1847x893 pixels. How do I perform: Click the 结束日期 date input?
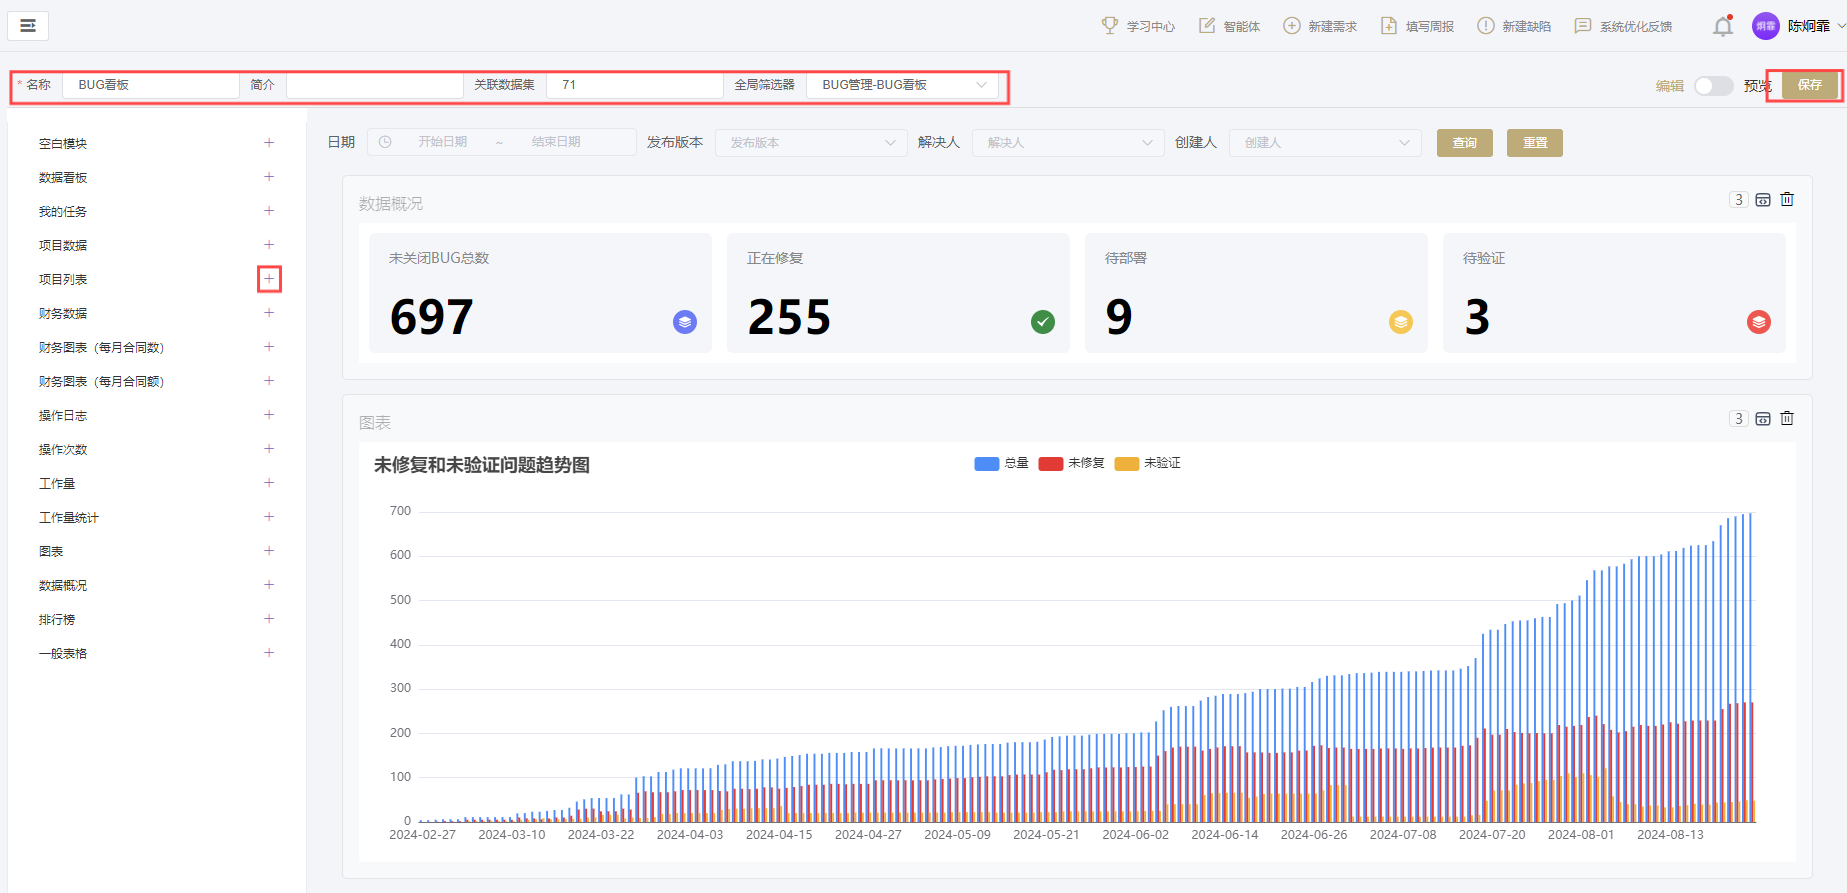[x=556, y=142]
